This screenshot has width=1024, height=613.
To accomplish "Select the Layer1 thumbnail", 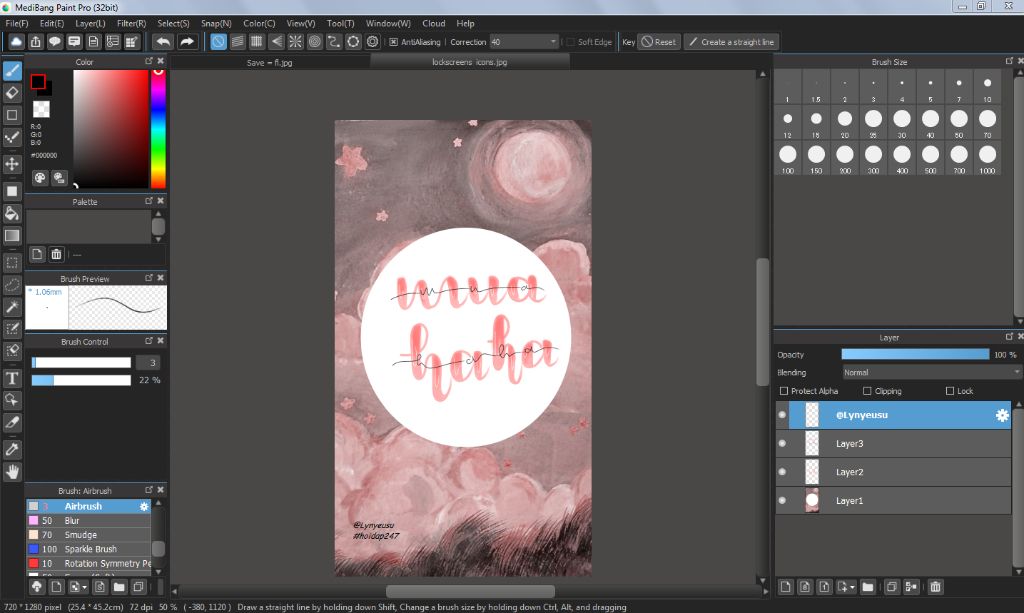I will pyautogui.click(x=812, y=501).
